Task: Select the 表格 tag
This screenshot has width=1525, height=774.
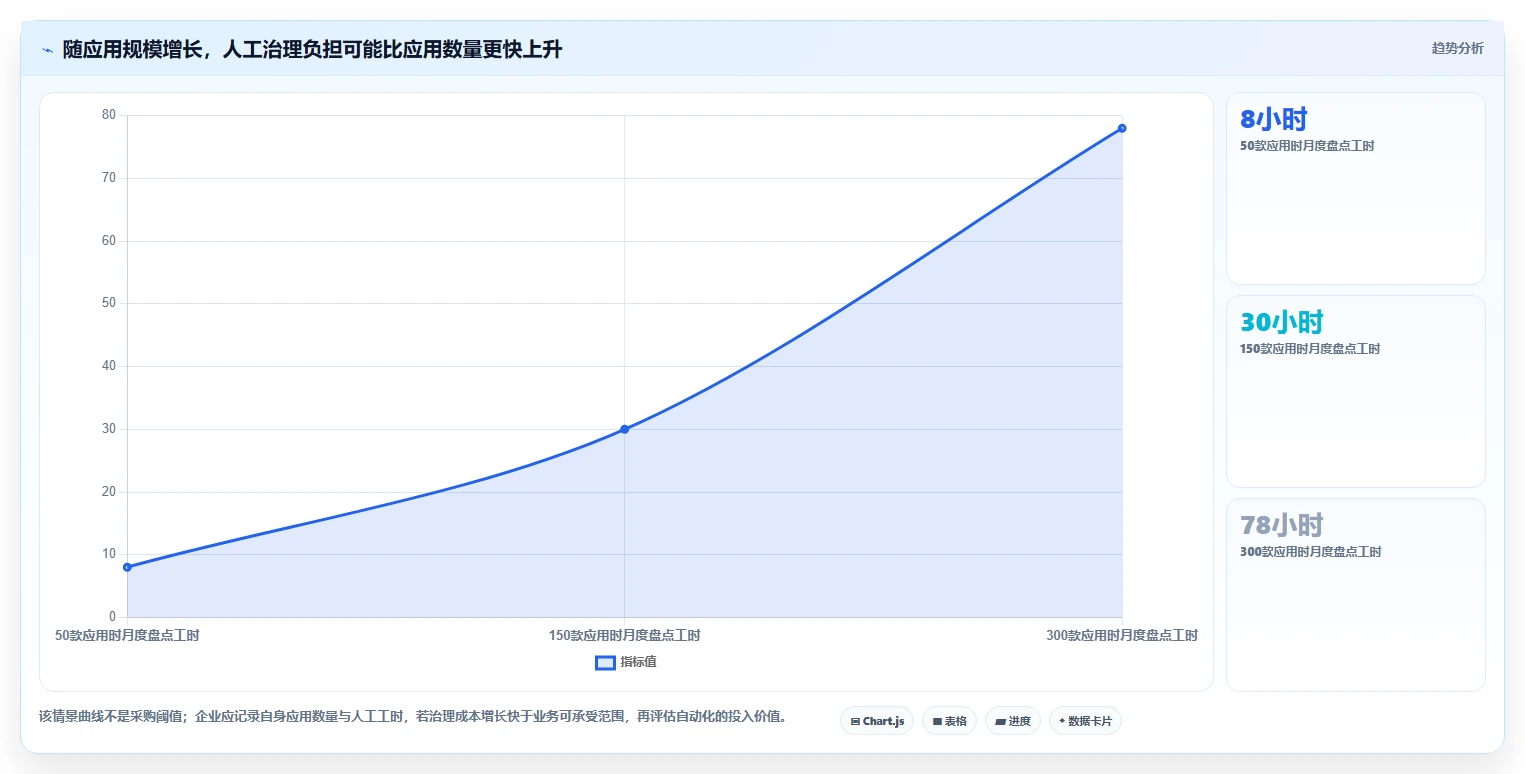Action: point(949,721)
